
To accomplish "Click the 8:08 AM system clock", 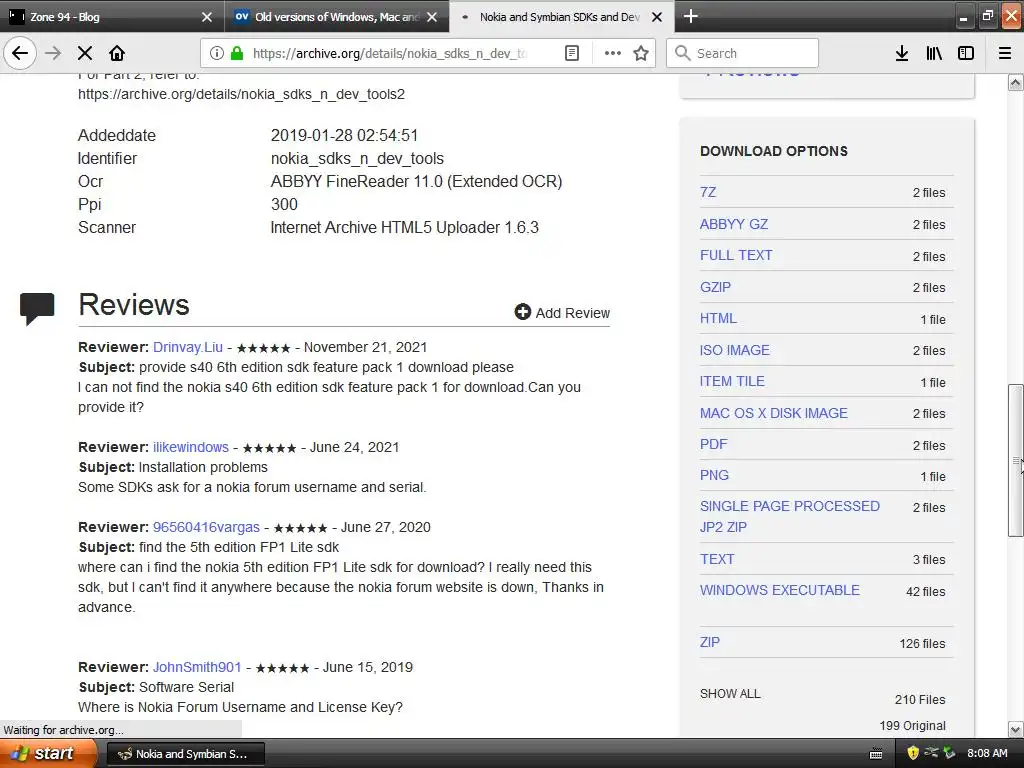I will coord(987,753).
